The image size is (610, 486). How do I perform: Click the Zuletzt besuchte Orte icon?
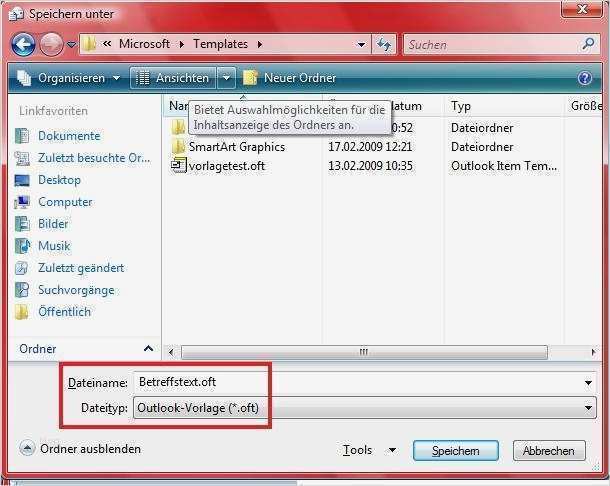pyautogui.click(x=22, y=158)
